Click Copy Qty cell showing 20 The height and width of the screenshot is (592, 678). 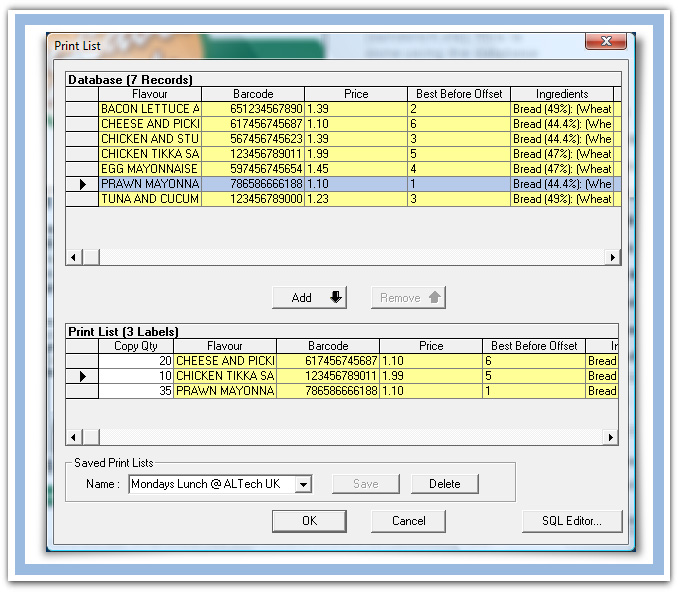coord(135,361)
